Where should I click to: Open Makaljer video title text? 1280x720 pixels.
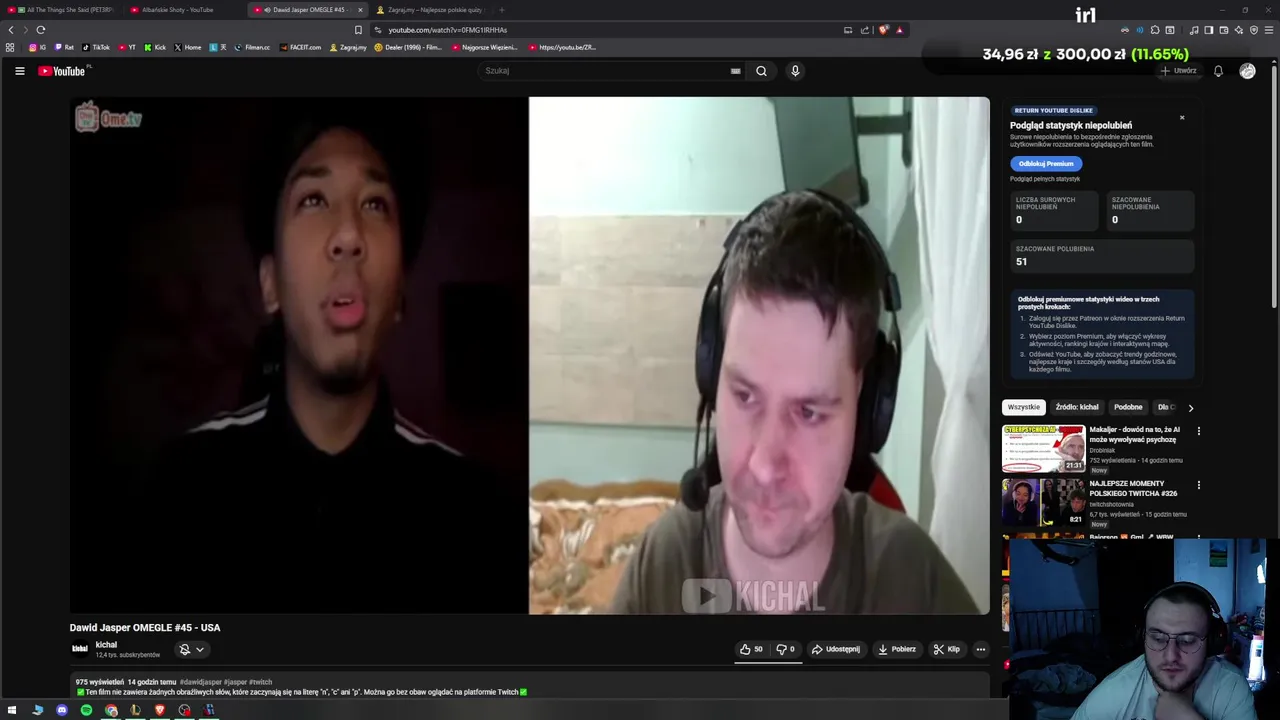pos(1135,434)
